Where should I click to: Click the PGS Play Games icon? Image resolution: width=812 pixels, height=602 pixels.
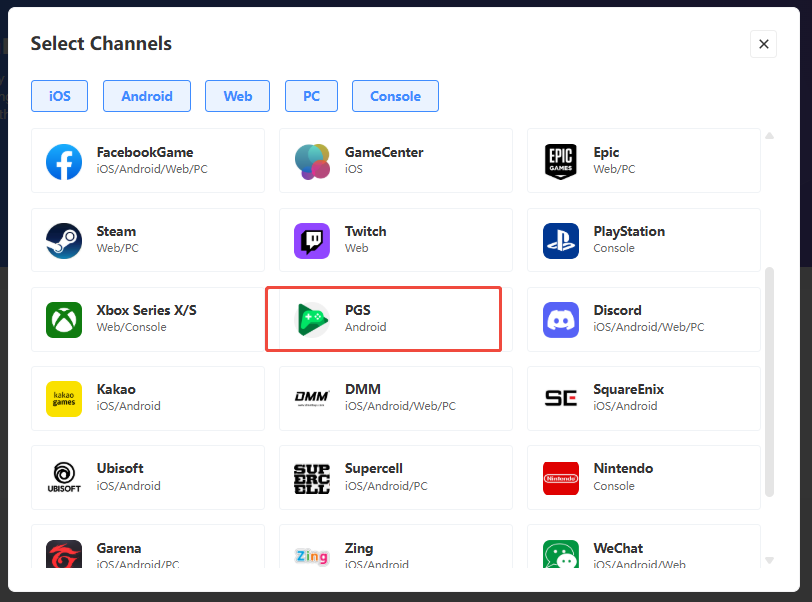[x=312, y=320]
